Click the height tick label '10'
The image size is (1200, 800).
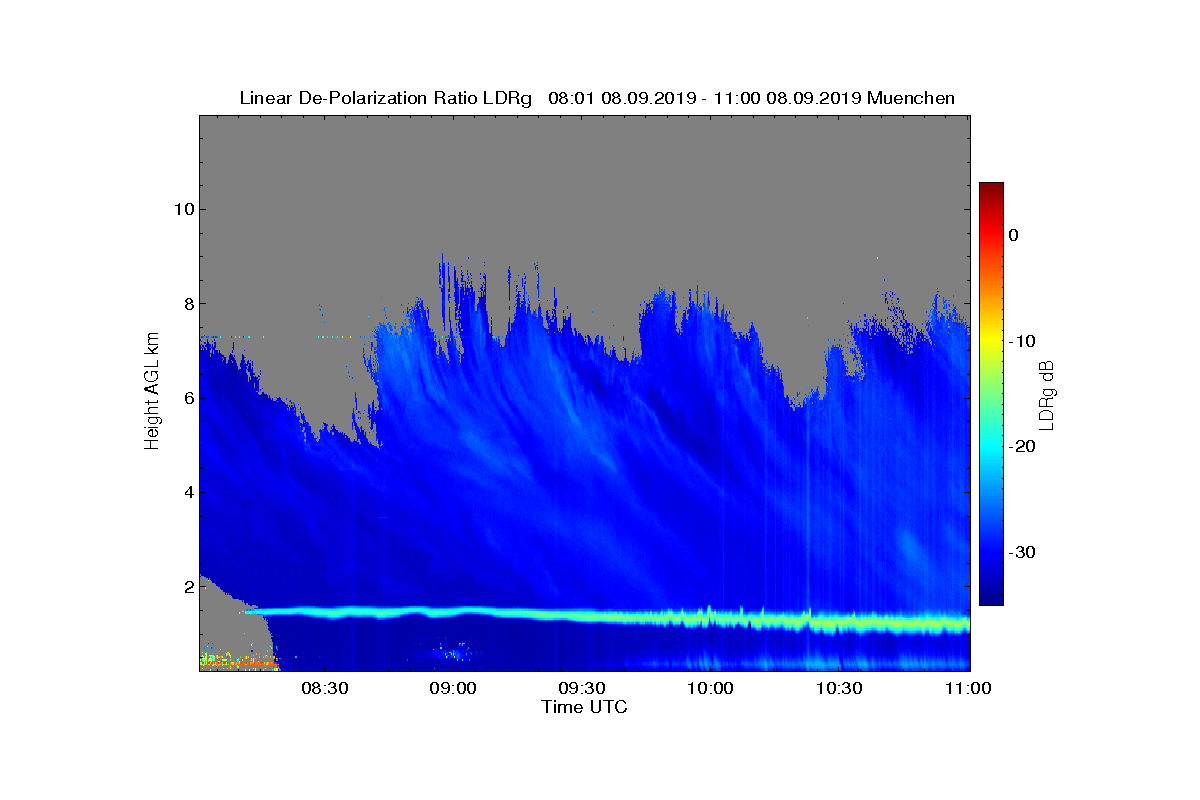[182, 209]
